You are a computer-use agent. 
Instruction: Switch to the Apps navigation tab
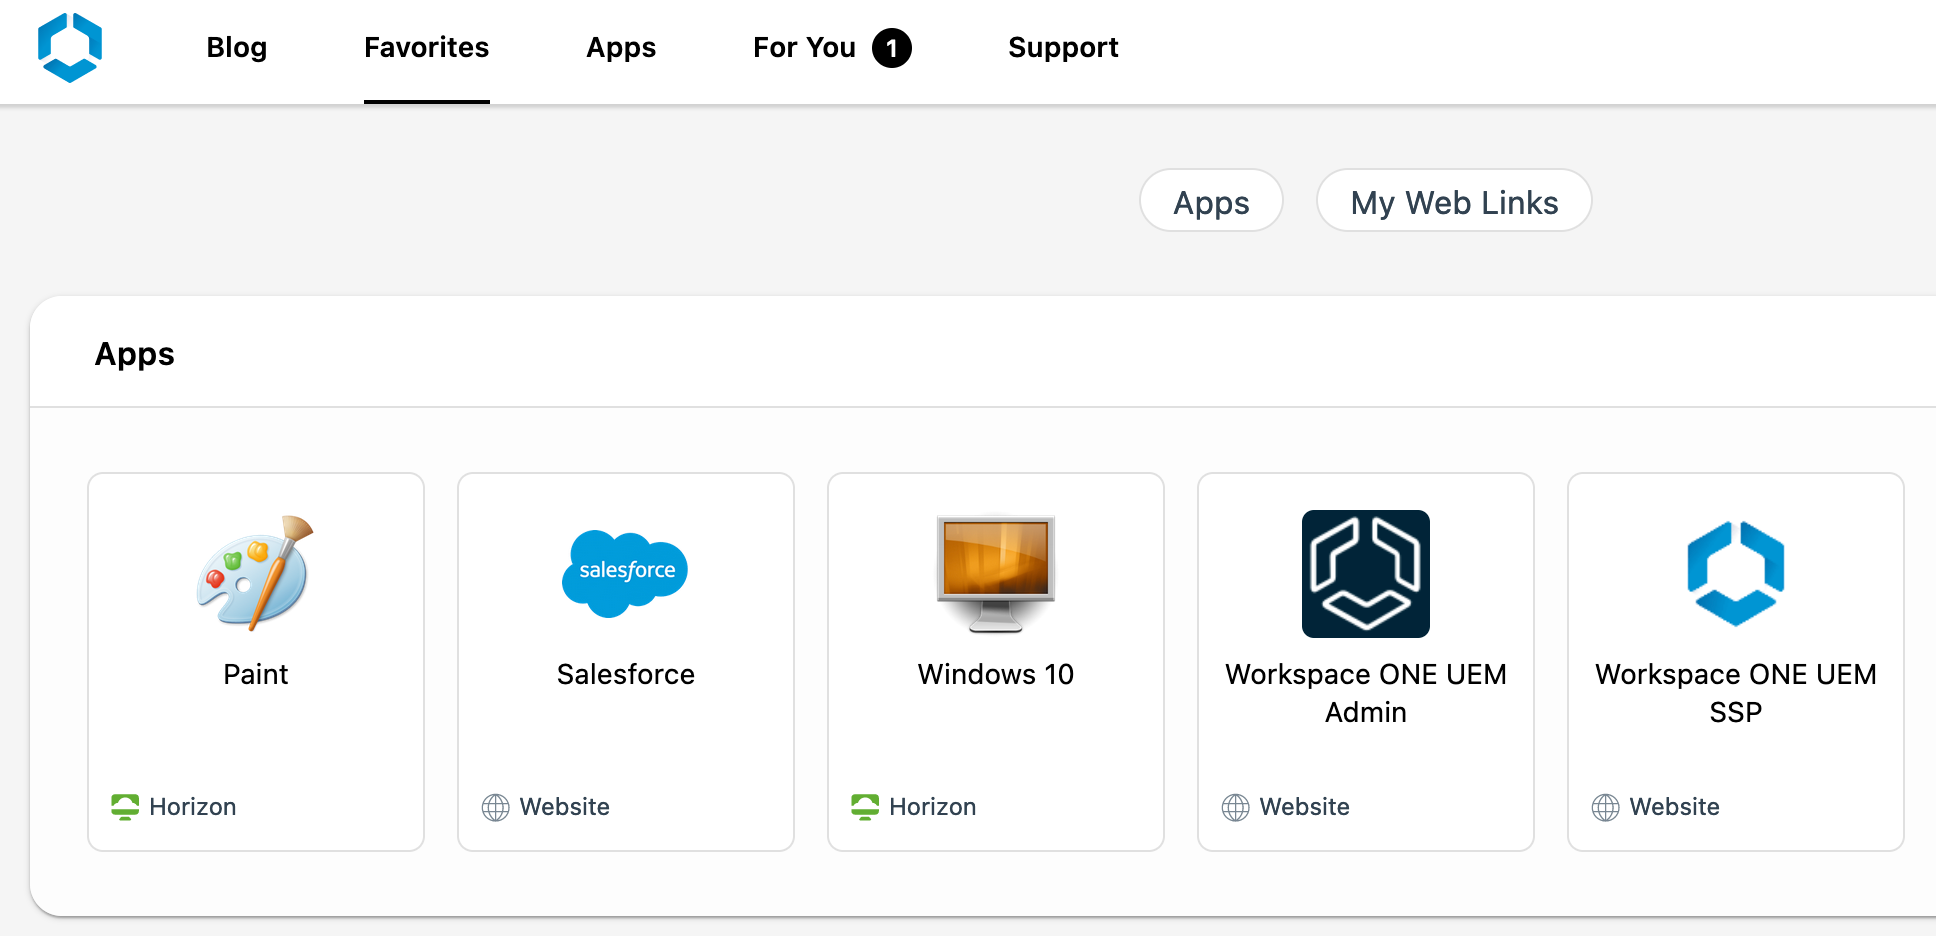(x=621, y=48)
